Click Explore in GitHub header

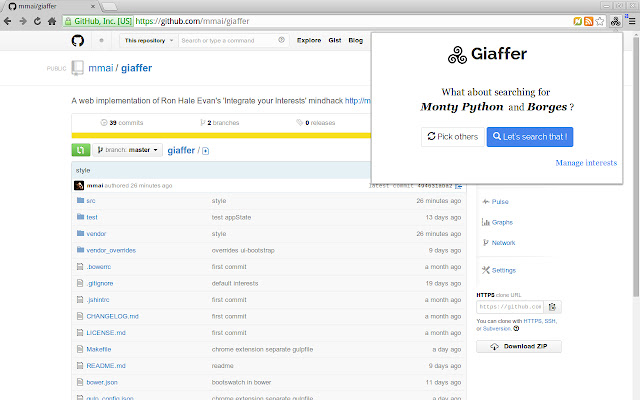click(x=309, y=40)
